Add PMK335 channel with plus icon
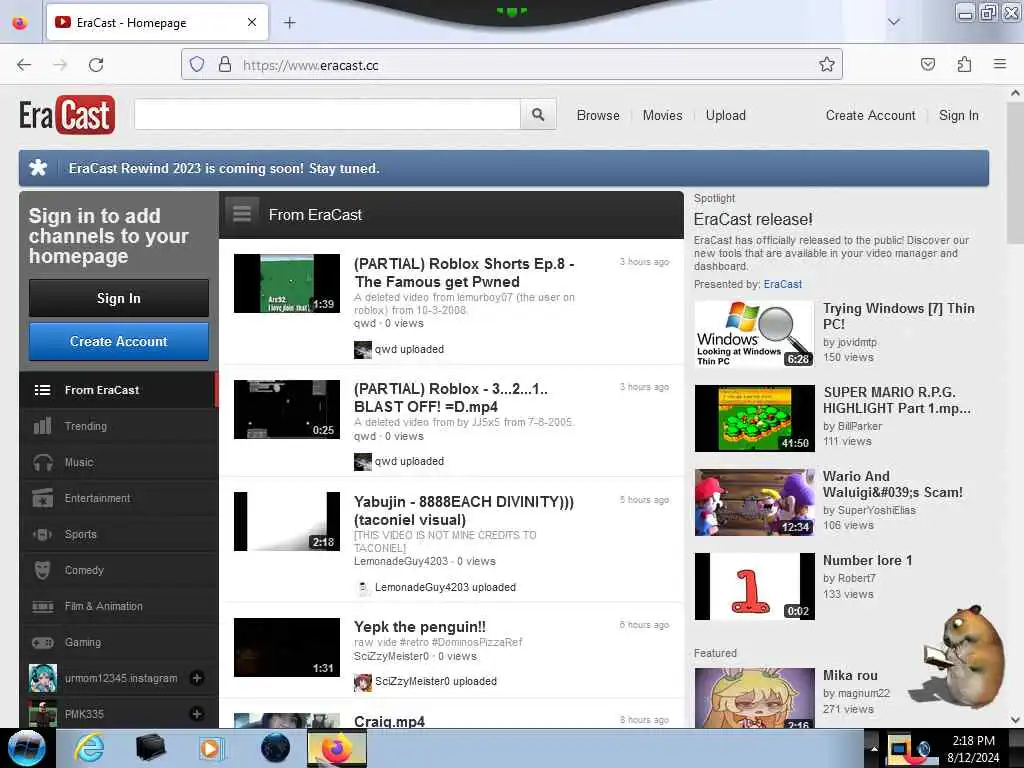 (197, 714)
